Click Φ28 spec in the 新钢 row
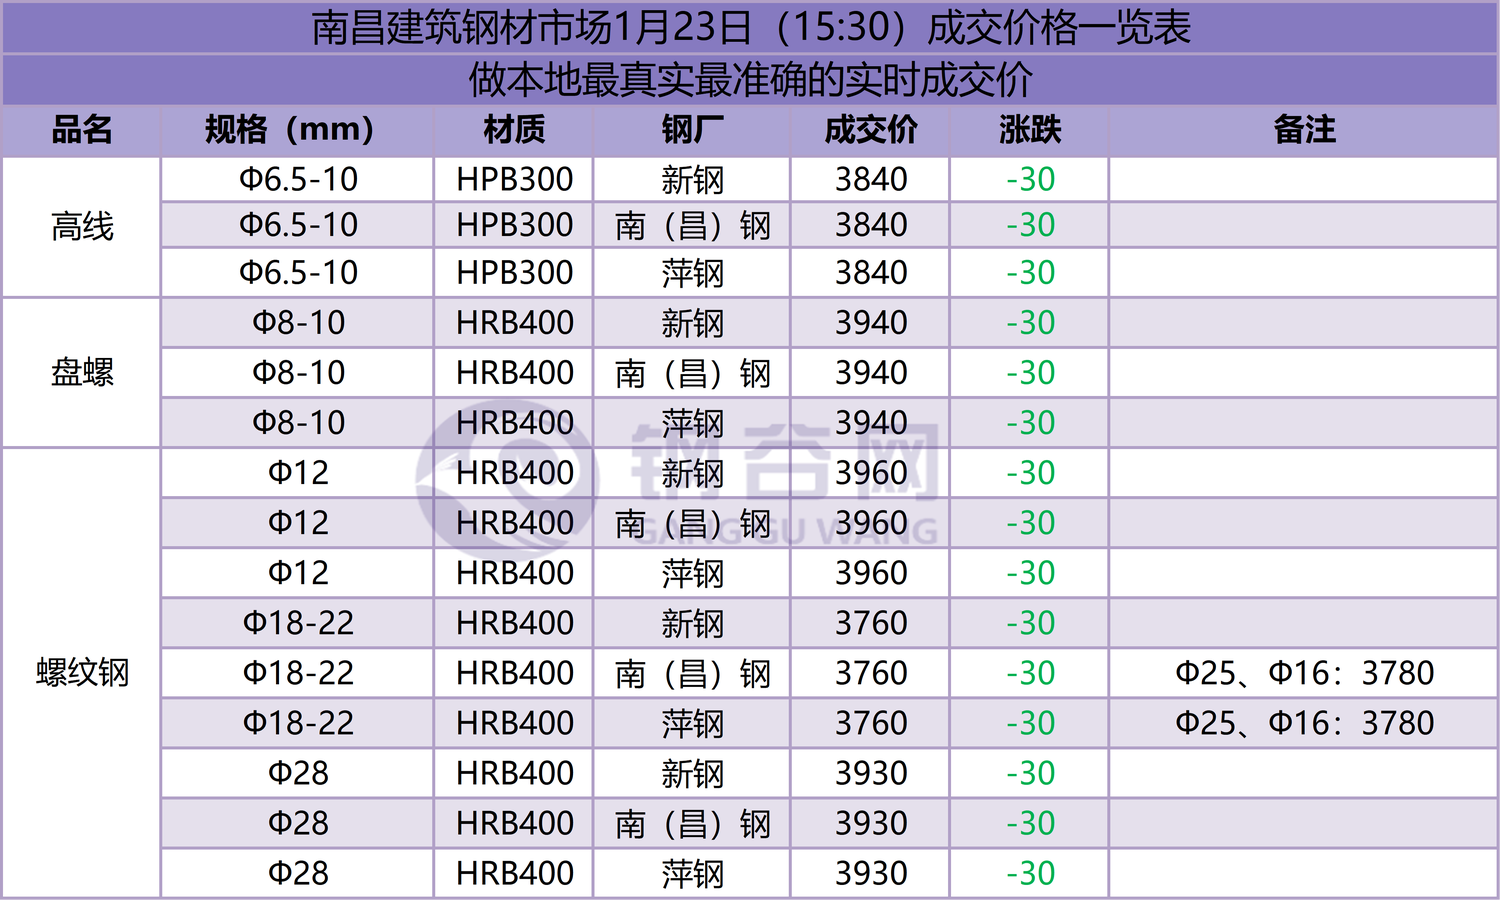1500x900 pixels. (x=298, y=773)
